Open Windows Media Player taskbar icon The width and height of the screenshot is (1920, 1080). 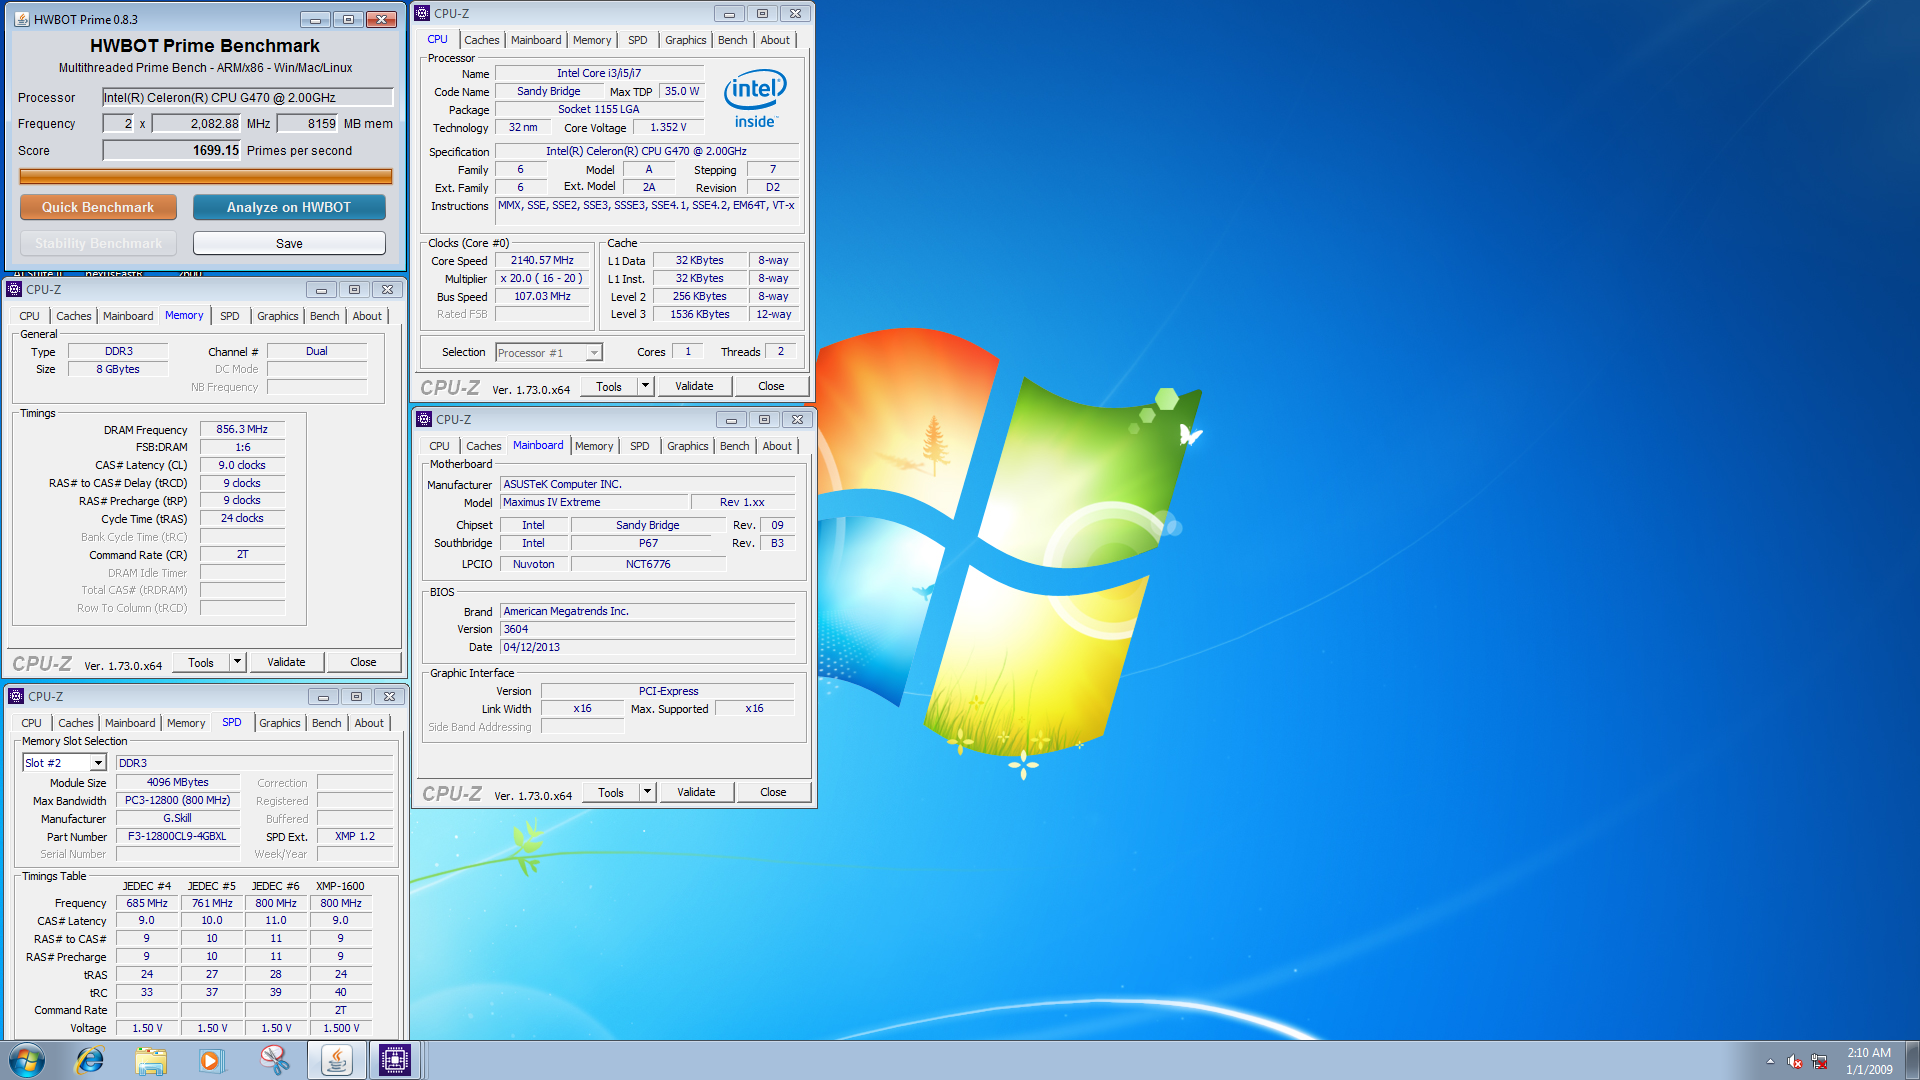pyautogui.click(x=211, y=1060)
